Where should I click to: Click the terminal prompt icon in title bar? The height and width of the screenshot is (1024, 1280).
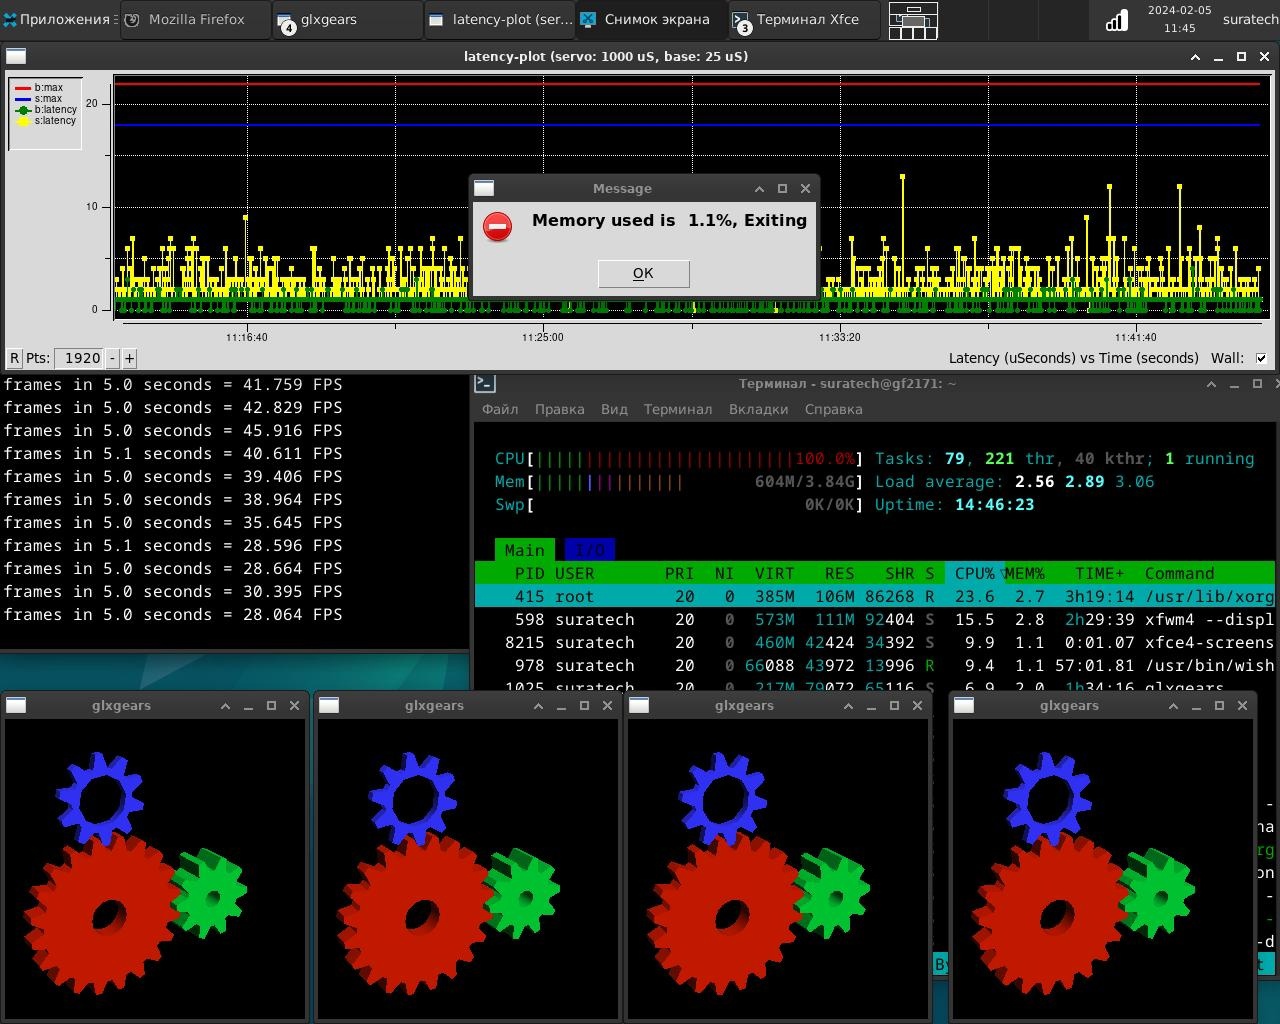click(485, 383)
